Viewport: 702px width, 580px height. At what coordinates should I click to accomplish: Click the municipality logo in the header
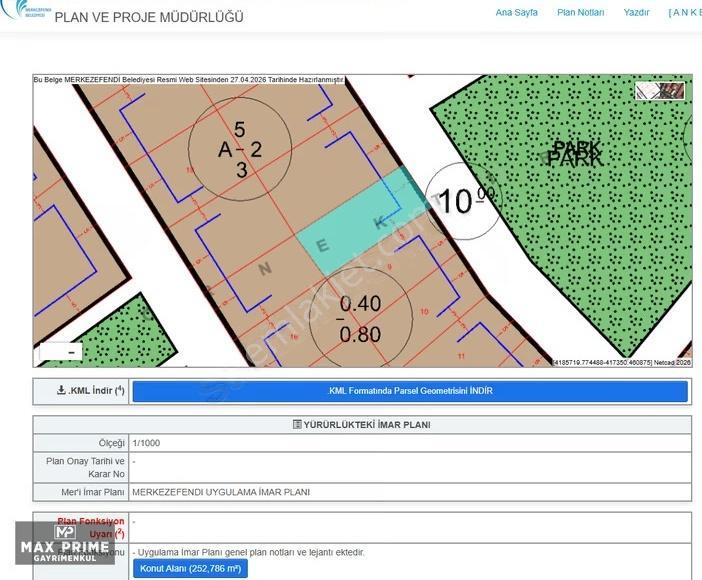tap(26, 10)
